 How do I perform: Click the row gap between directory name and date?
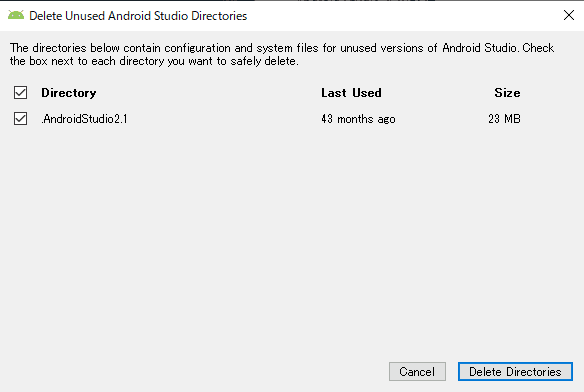click(x=223, y=119)
